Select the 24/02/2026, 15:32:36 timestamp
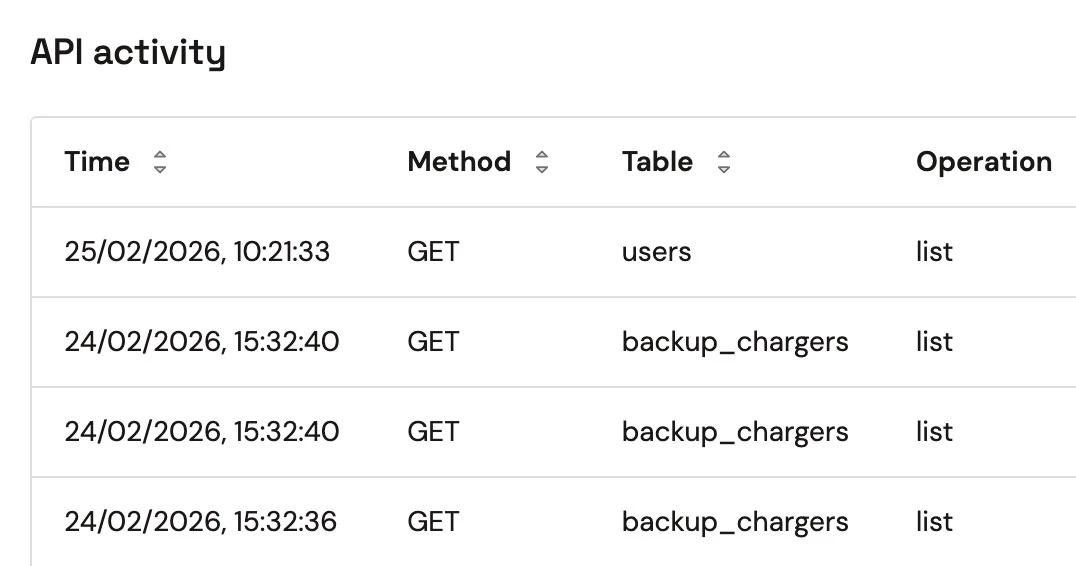Image resolution: width=1076 pixels, height=566 pixels. (x=201, y=522)
